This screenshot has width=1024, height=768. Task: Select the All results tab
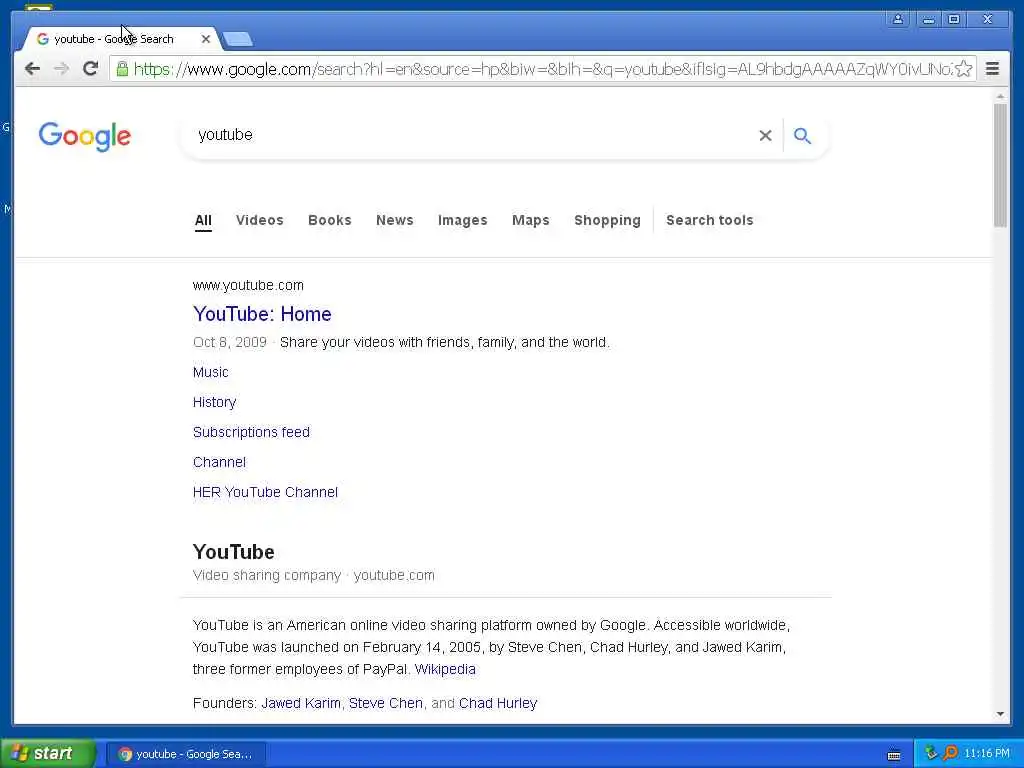point(203,220)
